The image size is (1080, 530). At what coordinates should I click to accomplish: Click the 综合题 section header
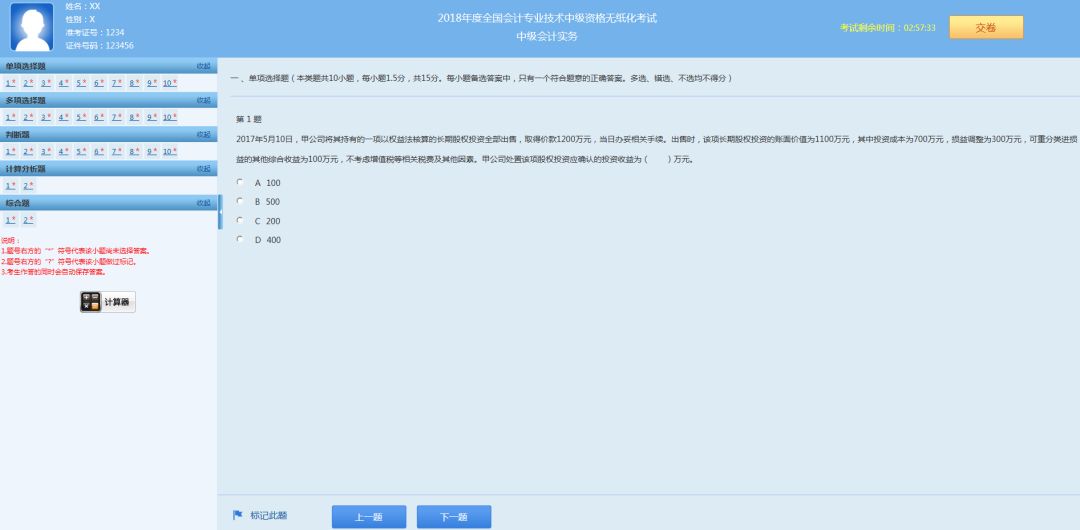point(109,203)
